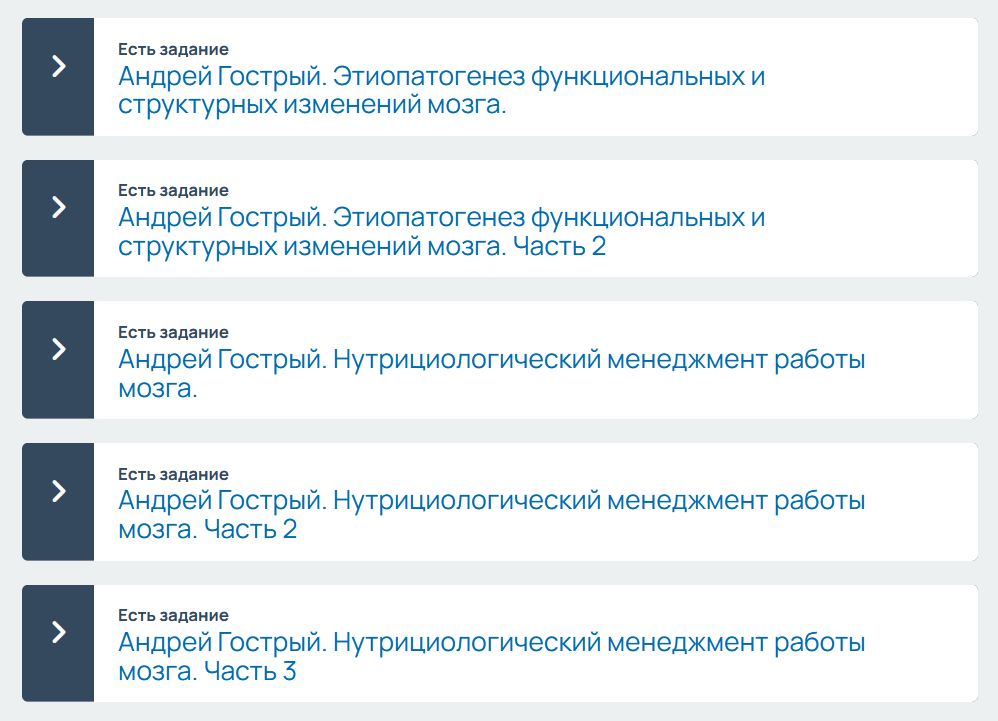Click arrow icon beside 'Нутрициологический менеджмент… Часть 2'
Screen dimensions: 998x721
click(58, 491)
